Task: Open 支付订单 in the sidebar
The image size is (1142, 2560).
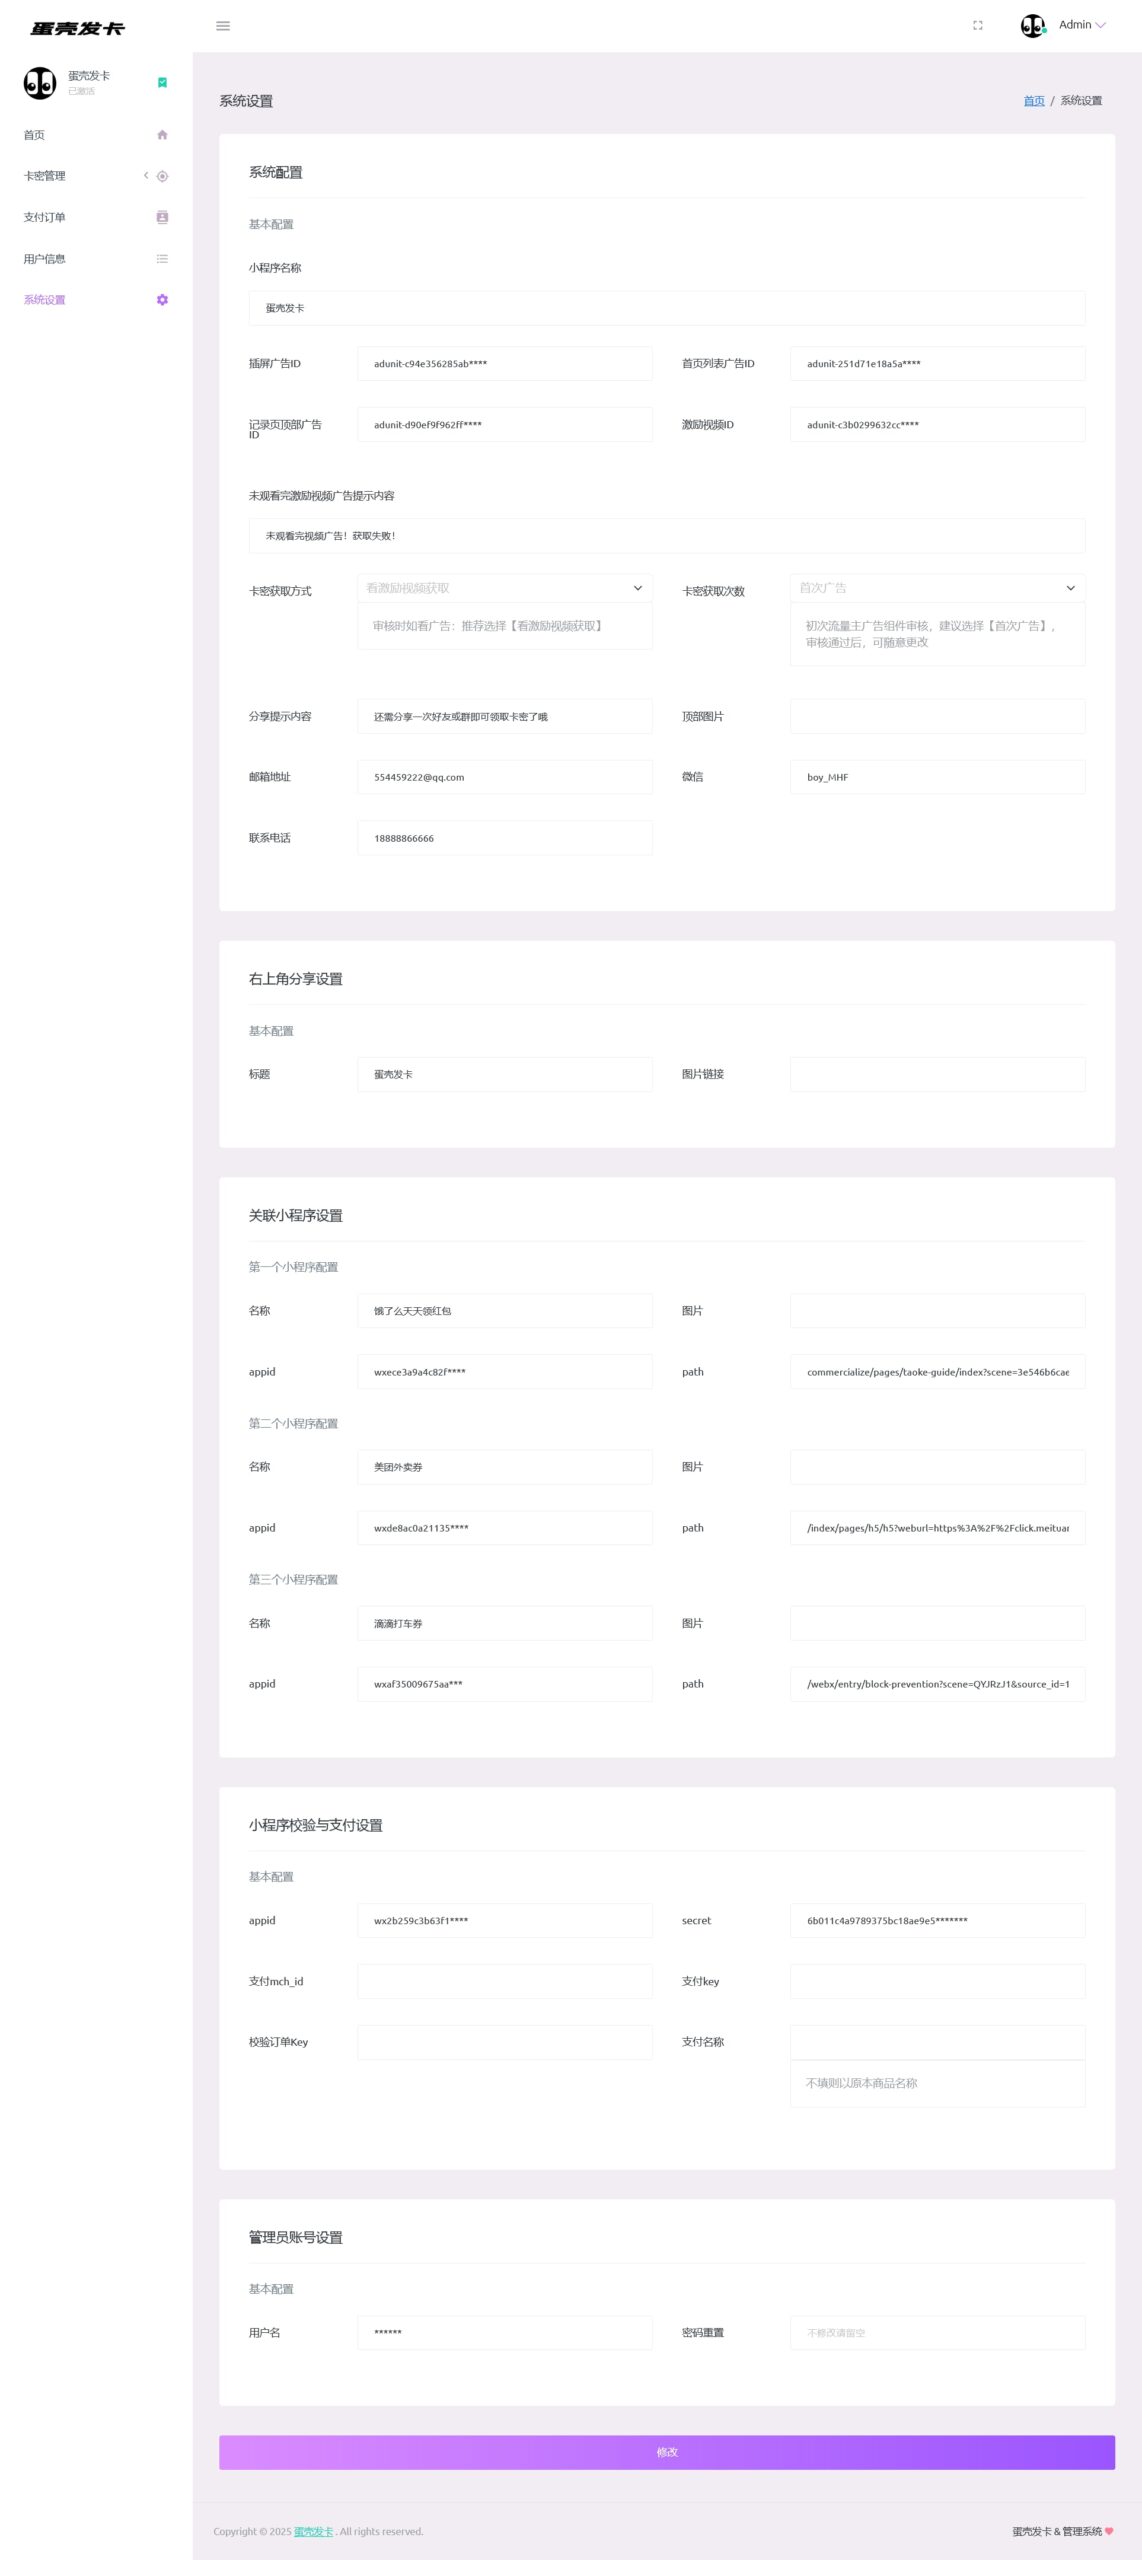Action: [45, 217]
